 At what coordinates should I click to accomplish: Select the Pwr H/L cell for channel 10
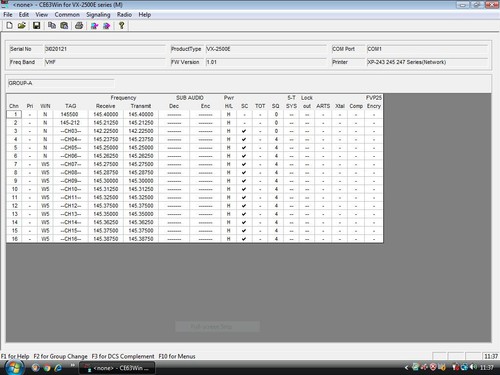click(229, 189)
